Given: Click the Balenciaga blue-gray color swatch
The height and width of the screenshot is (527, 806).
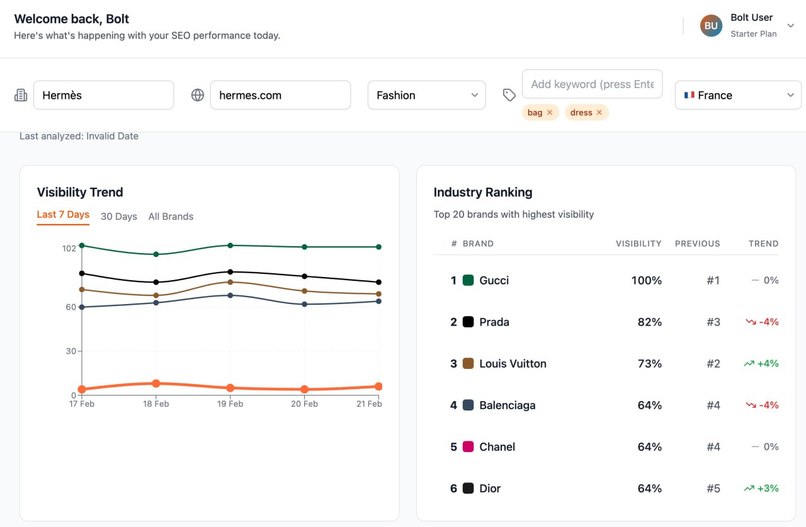Looking at the screenshot, I should (x=468, y=405).
